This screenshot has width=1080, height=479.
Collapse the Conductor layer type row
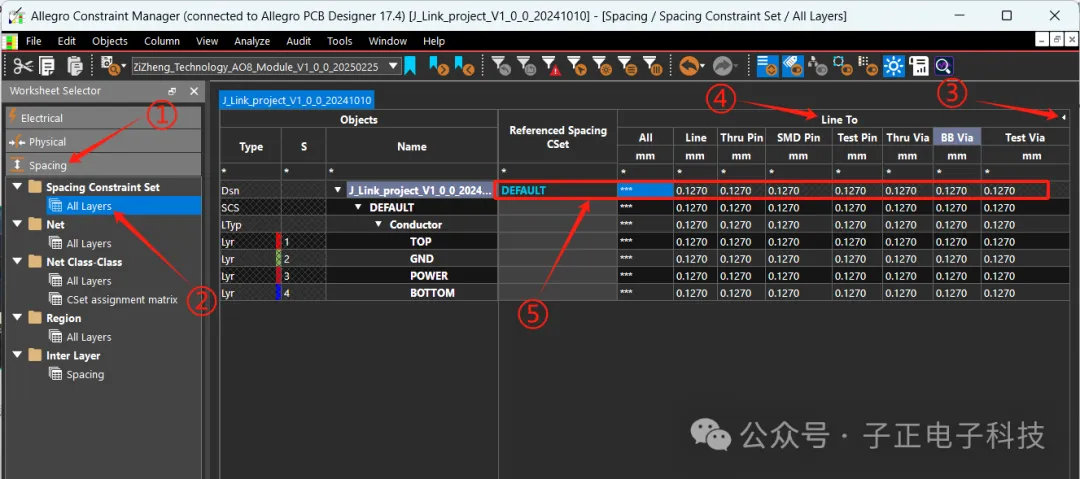click(379, 225)
